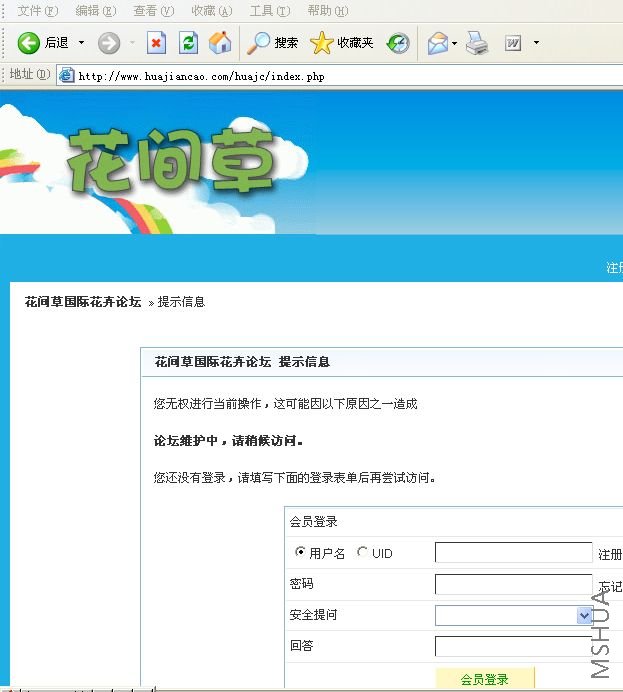623x692 pixels.
Task: Open the 编辑(E) menu
Action: point(96,11)
